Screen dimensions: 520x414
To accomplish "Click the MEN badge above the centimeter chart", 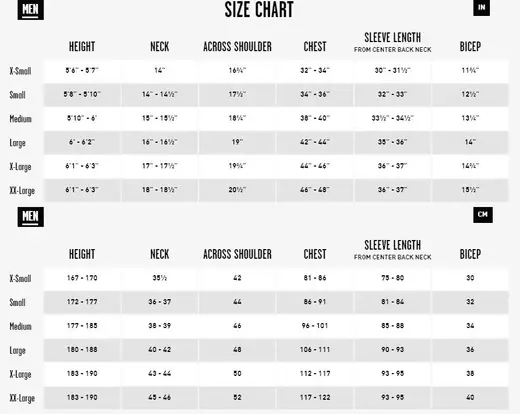I will click(x=31, y=217).
